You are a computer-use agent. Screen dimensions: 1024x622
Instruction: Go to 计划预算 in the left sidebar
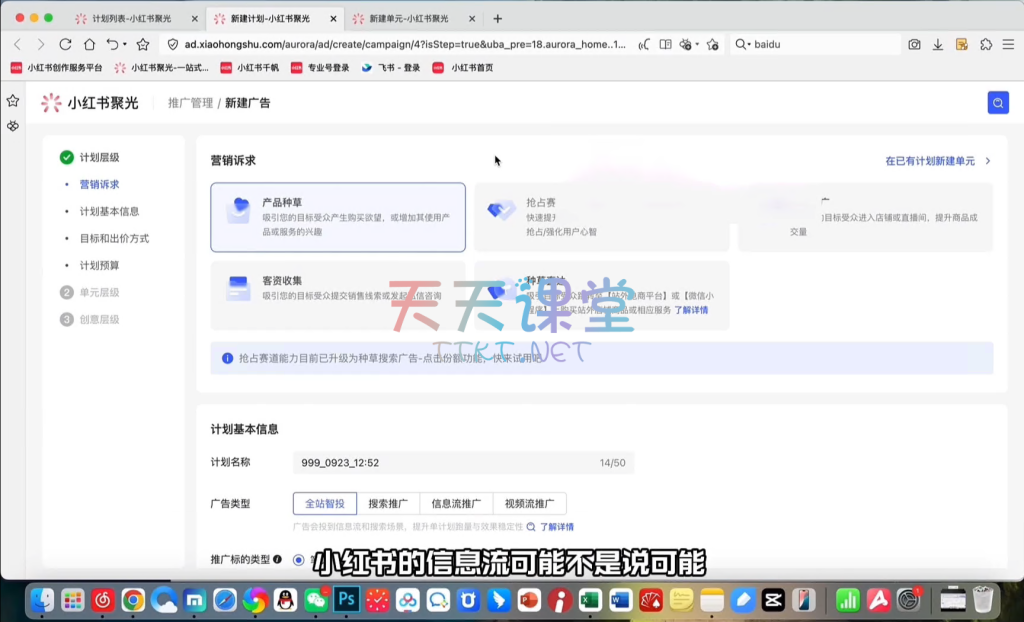coord(99,265)
